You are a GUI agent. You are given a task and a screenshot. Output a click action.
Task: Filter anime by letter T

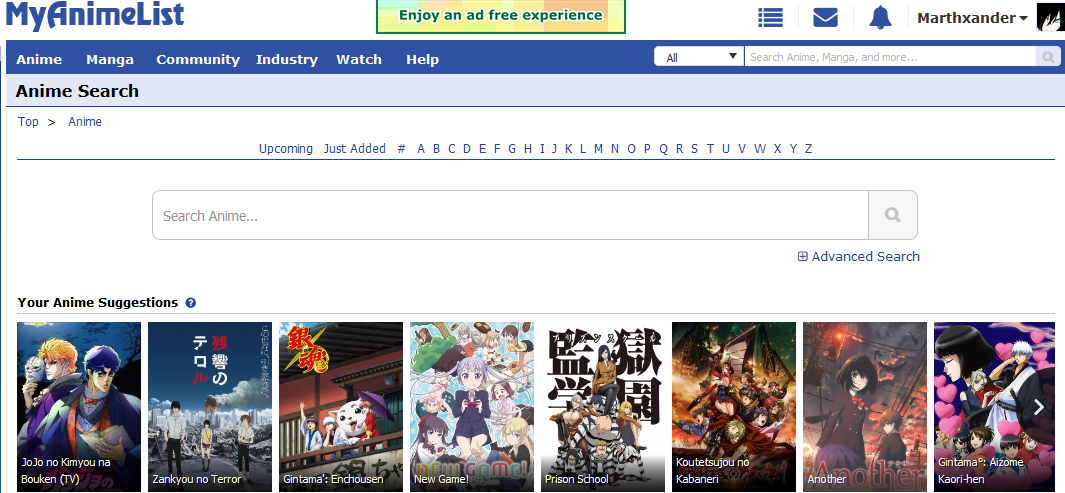(710, 149)
